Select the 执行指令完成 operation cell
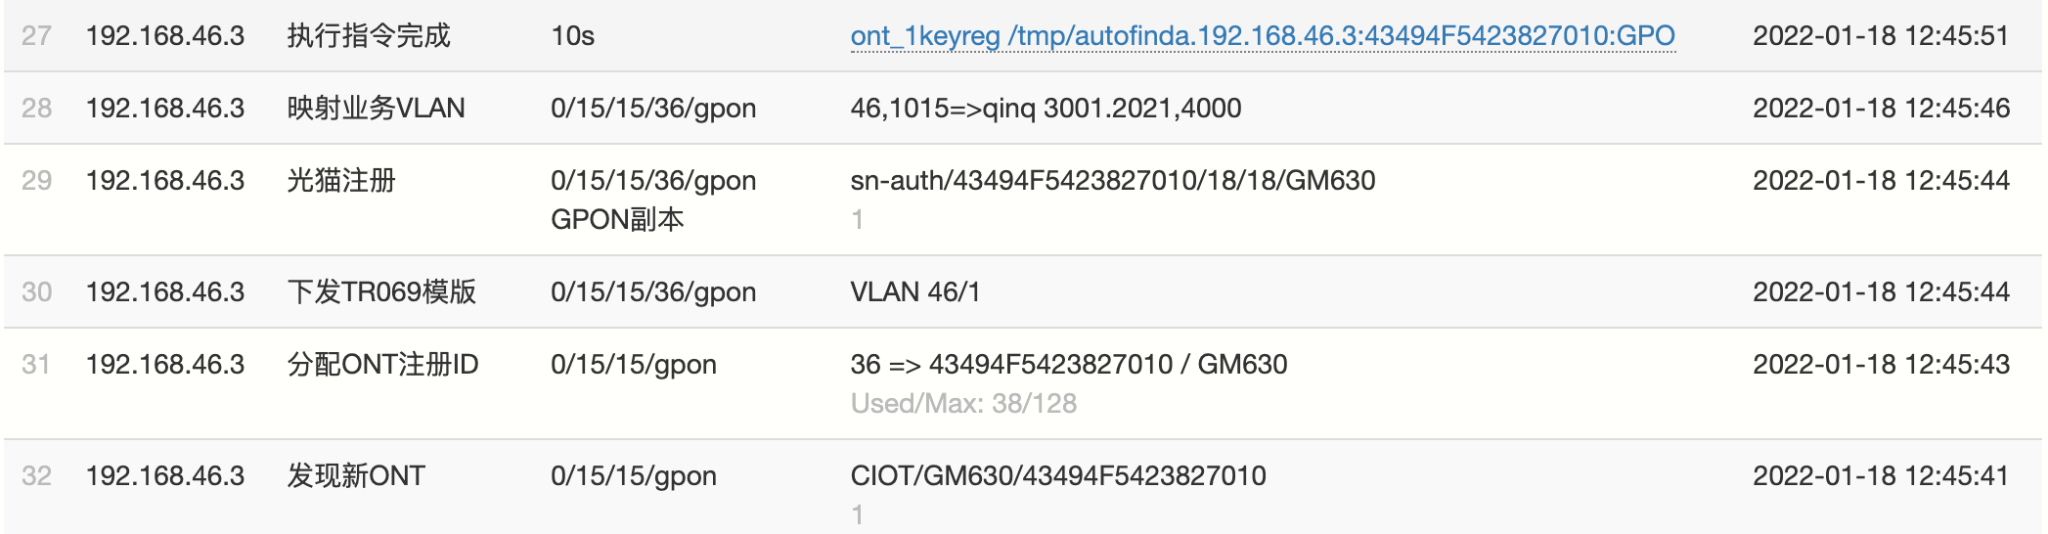2048x534 pixels. 368,36
